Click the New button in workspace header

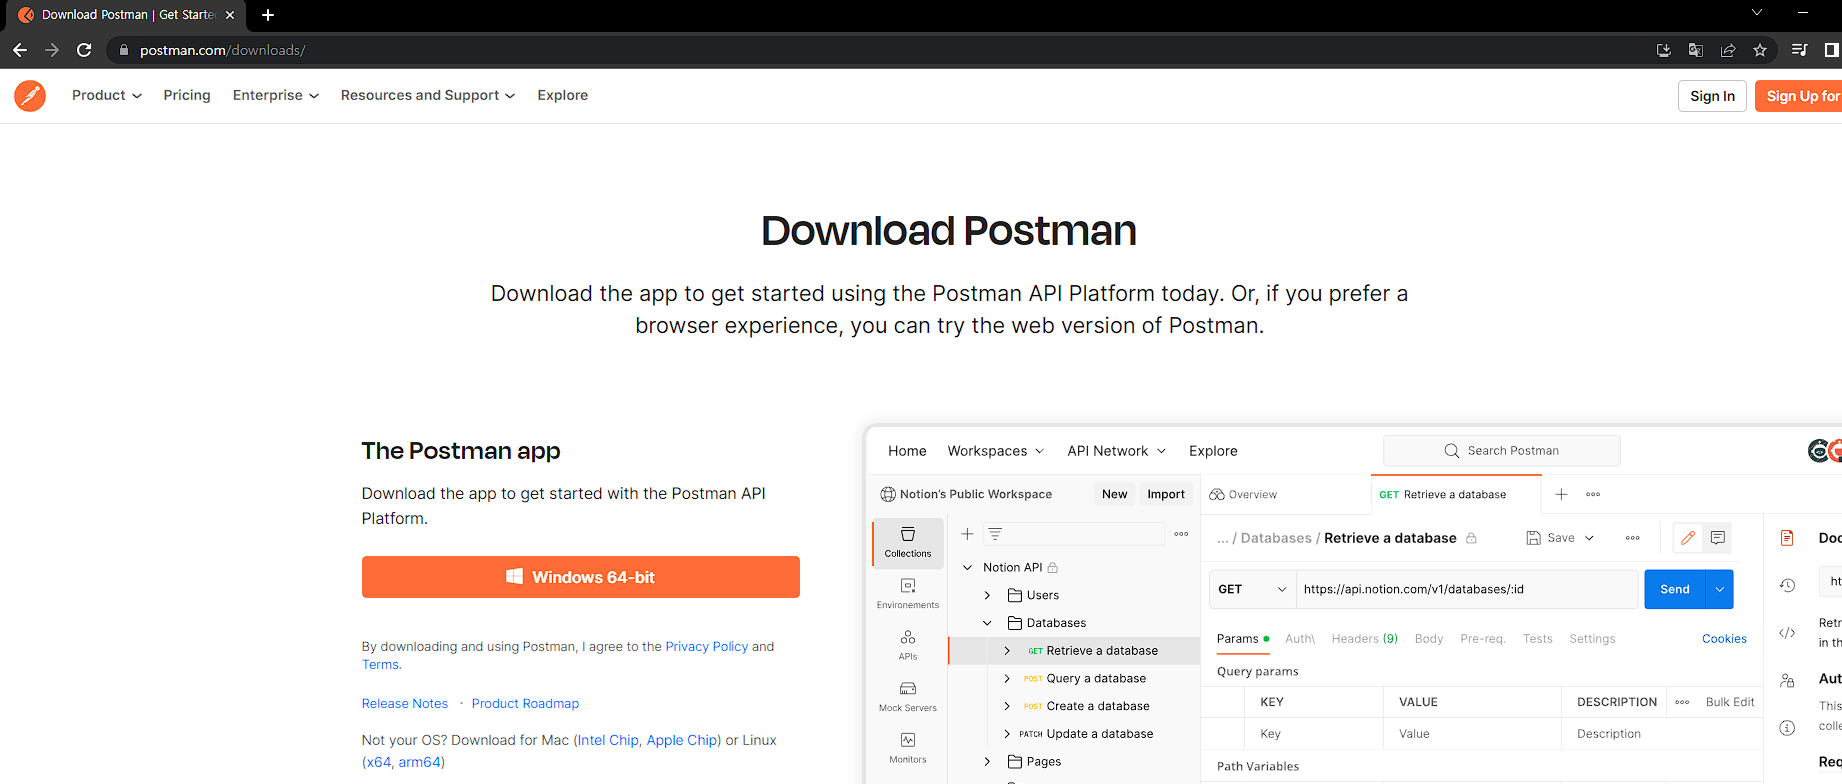pyautogui.click(x=1114, y=494)
